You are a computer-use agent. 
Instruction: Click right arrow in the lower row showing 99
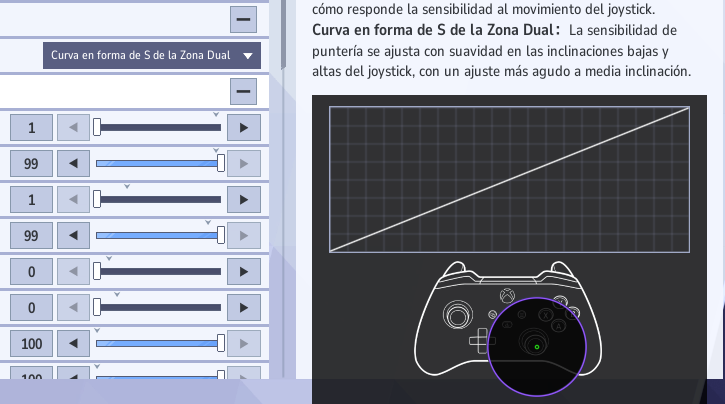pos(244,236)
